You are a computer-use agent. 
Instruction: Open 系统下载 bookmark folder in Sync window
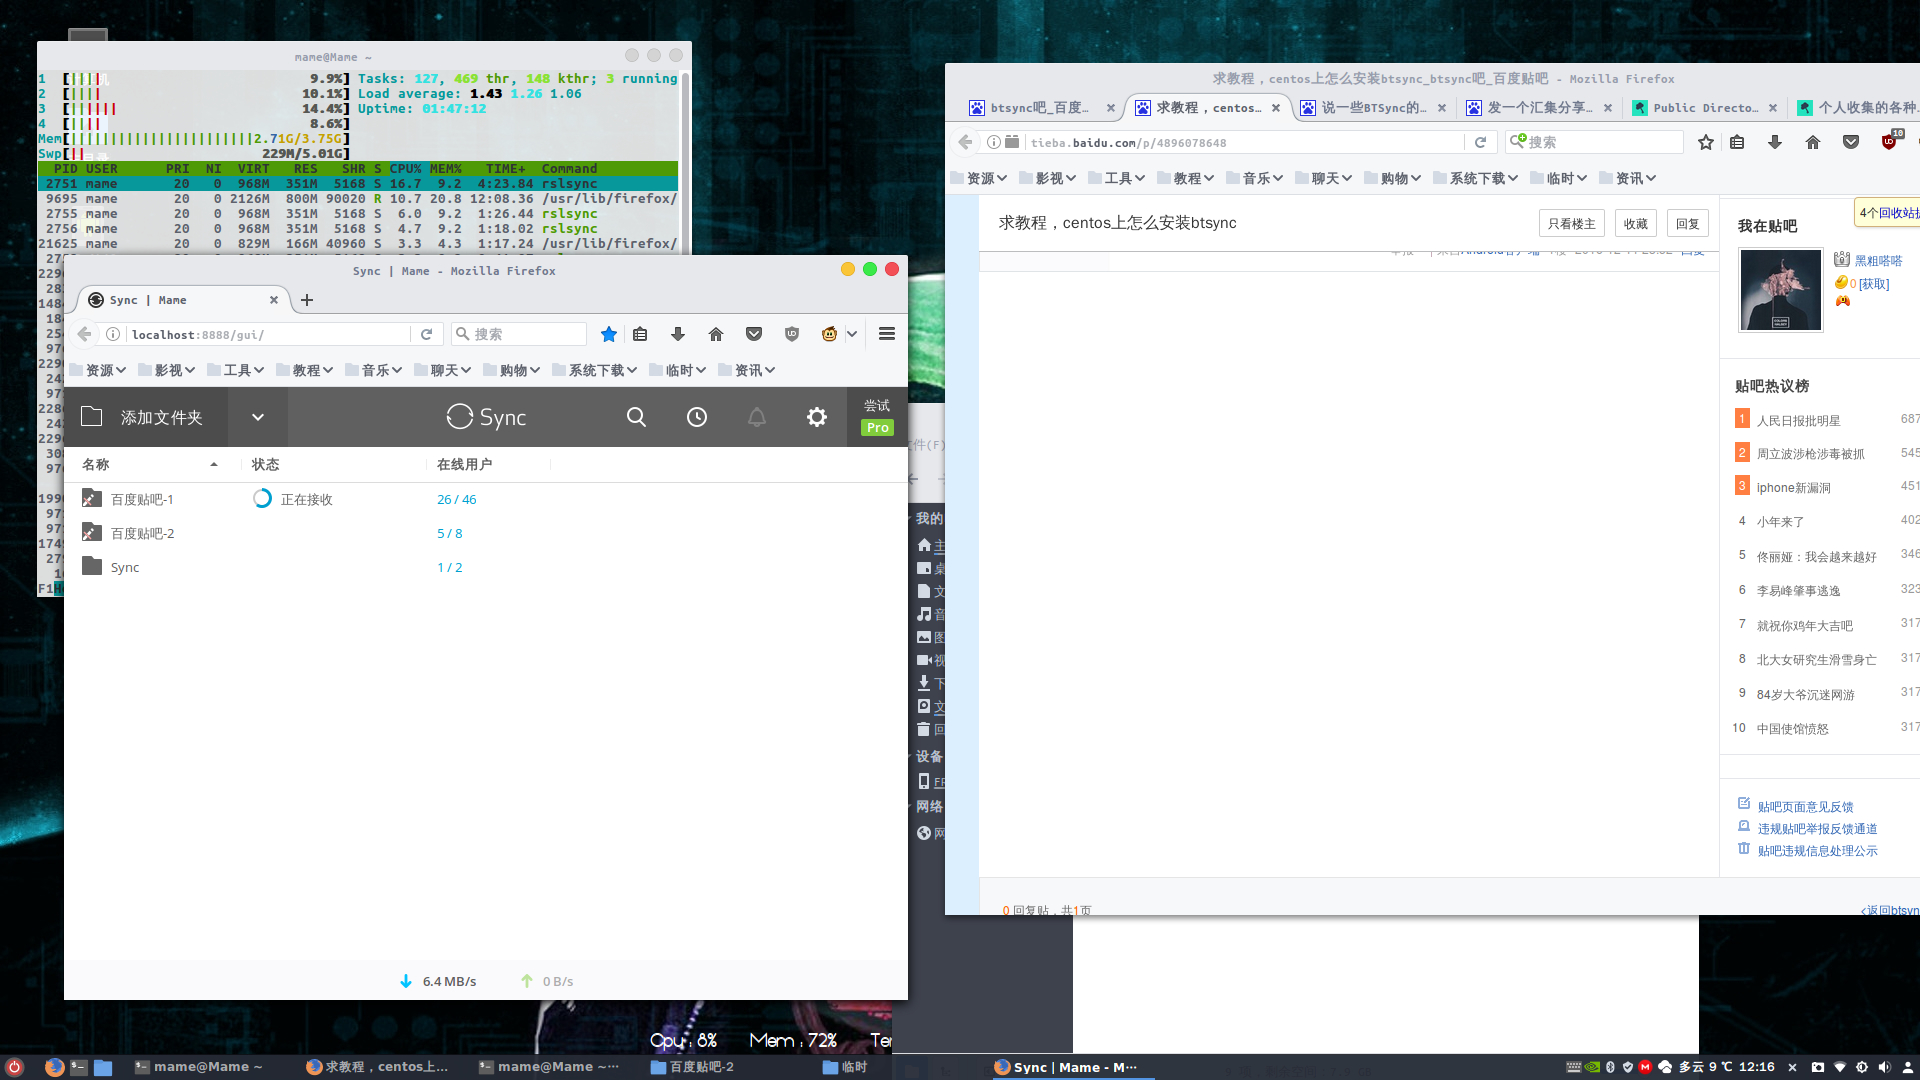(x=596, y=370)
